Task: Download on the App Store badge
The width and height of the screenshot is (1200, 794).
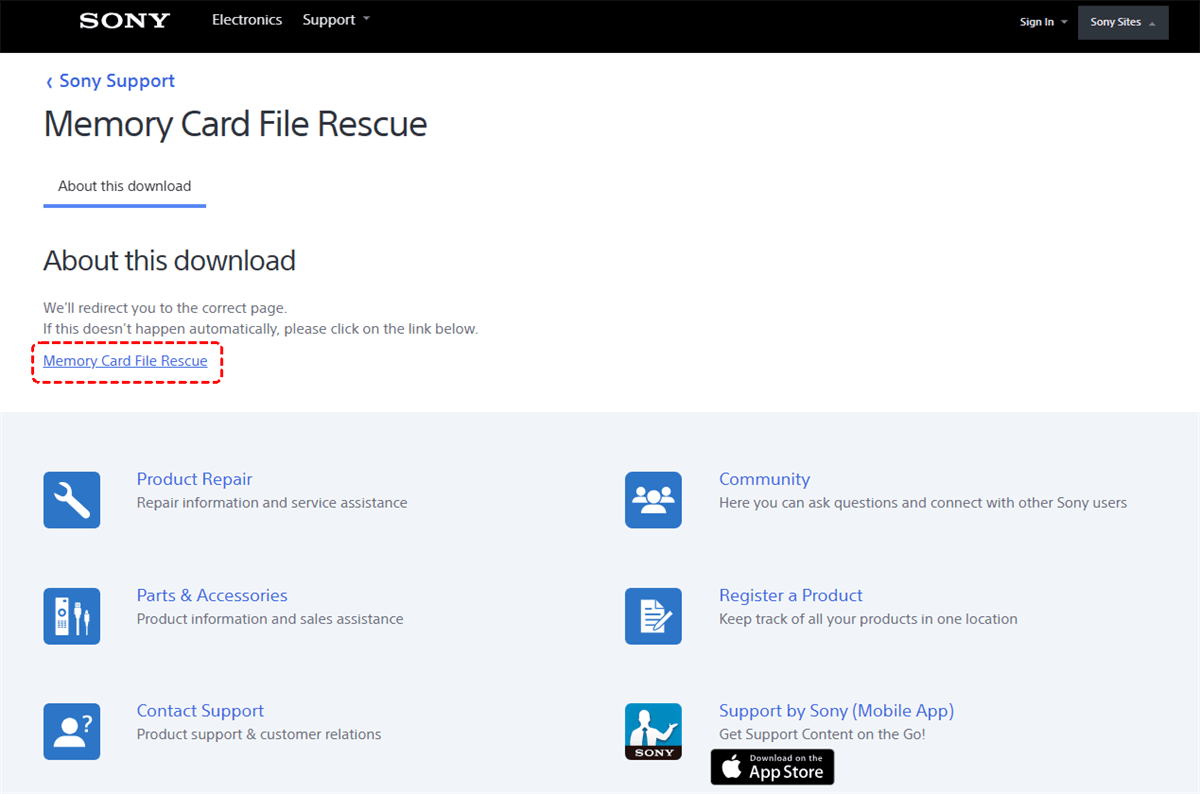Action: 772,767
